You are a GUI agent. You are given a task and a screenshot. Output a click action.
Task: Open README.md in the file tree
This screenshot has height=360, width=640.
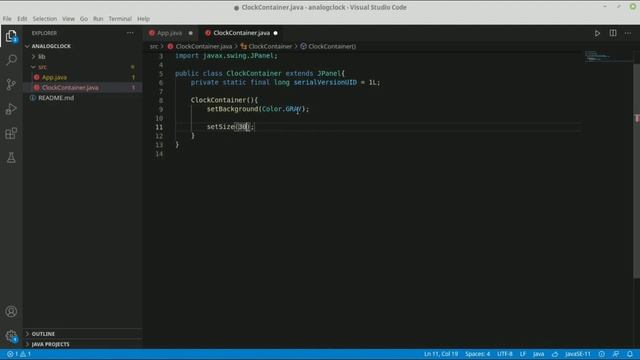click(x=56, y=98)
